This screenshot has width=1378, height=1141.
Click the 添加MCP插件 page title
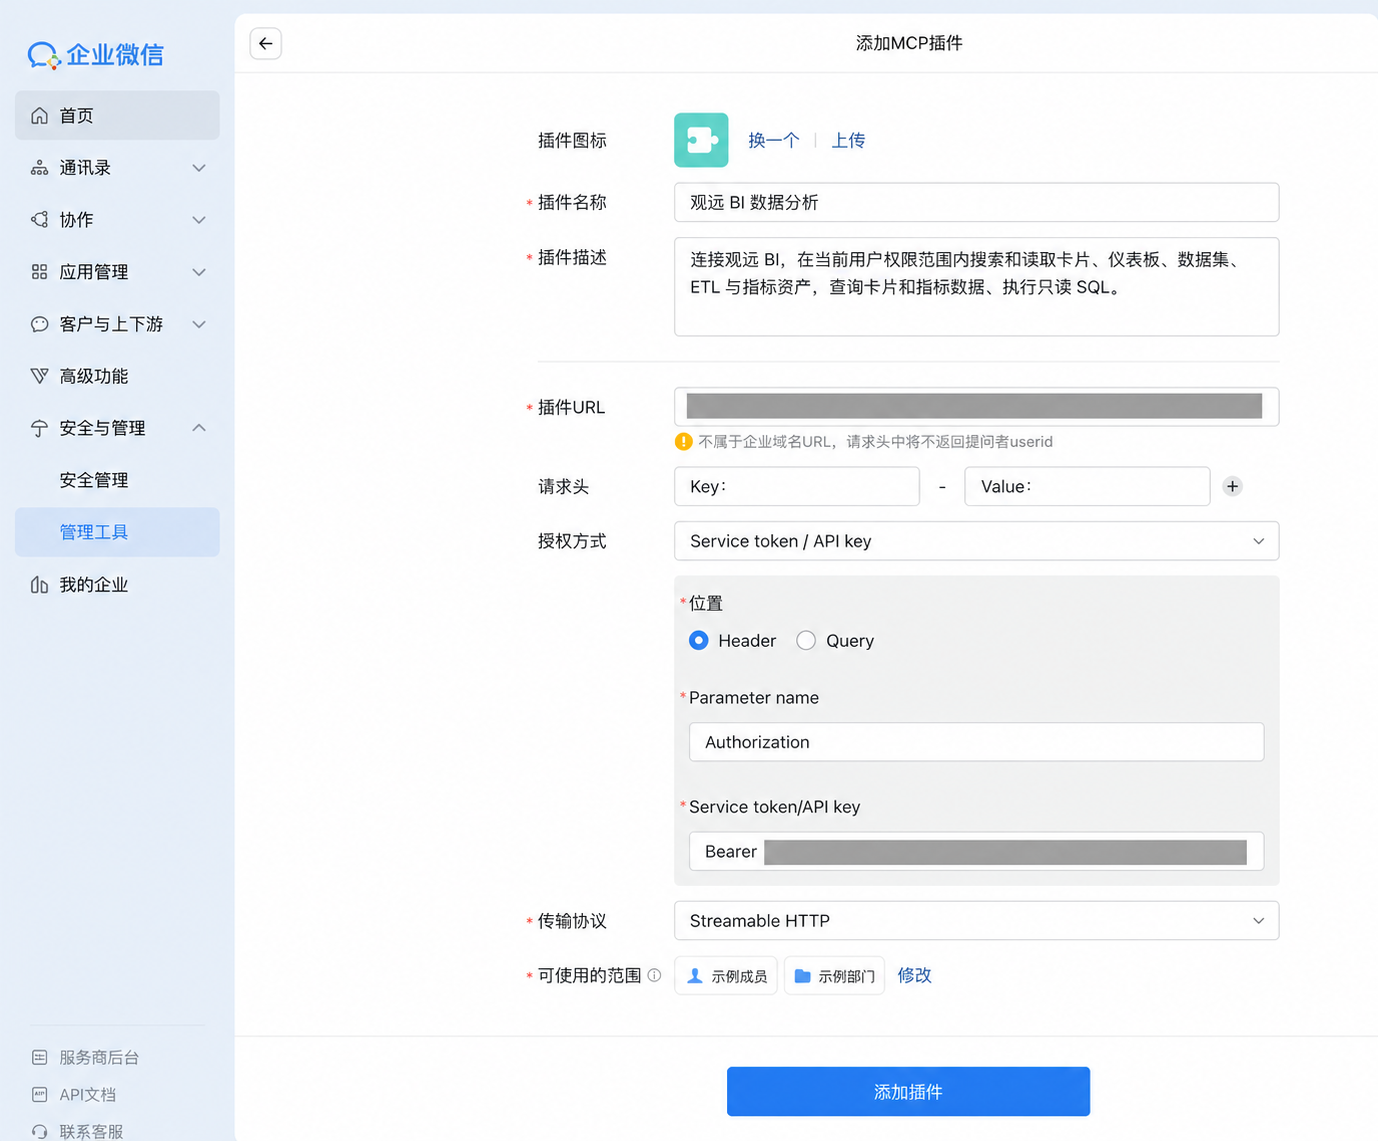[x=909, y=43]
